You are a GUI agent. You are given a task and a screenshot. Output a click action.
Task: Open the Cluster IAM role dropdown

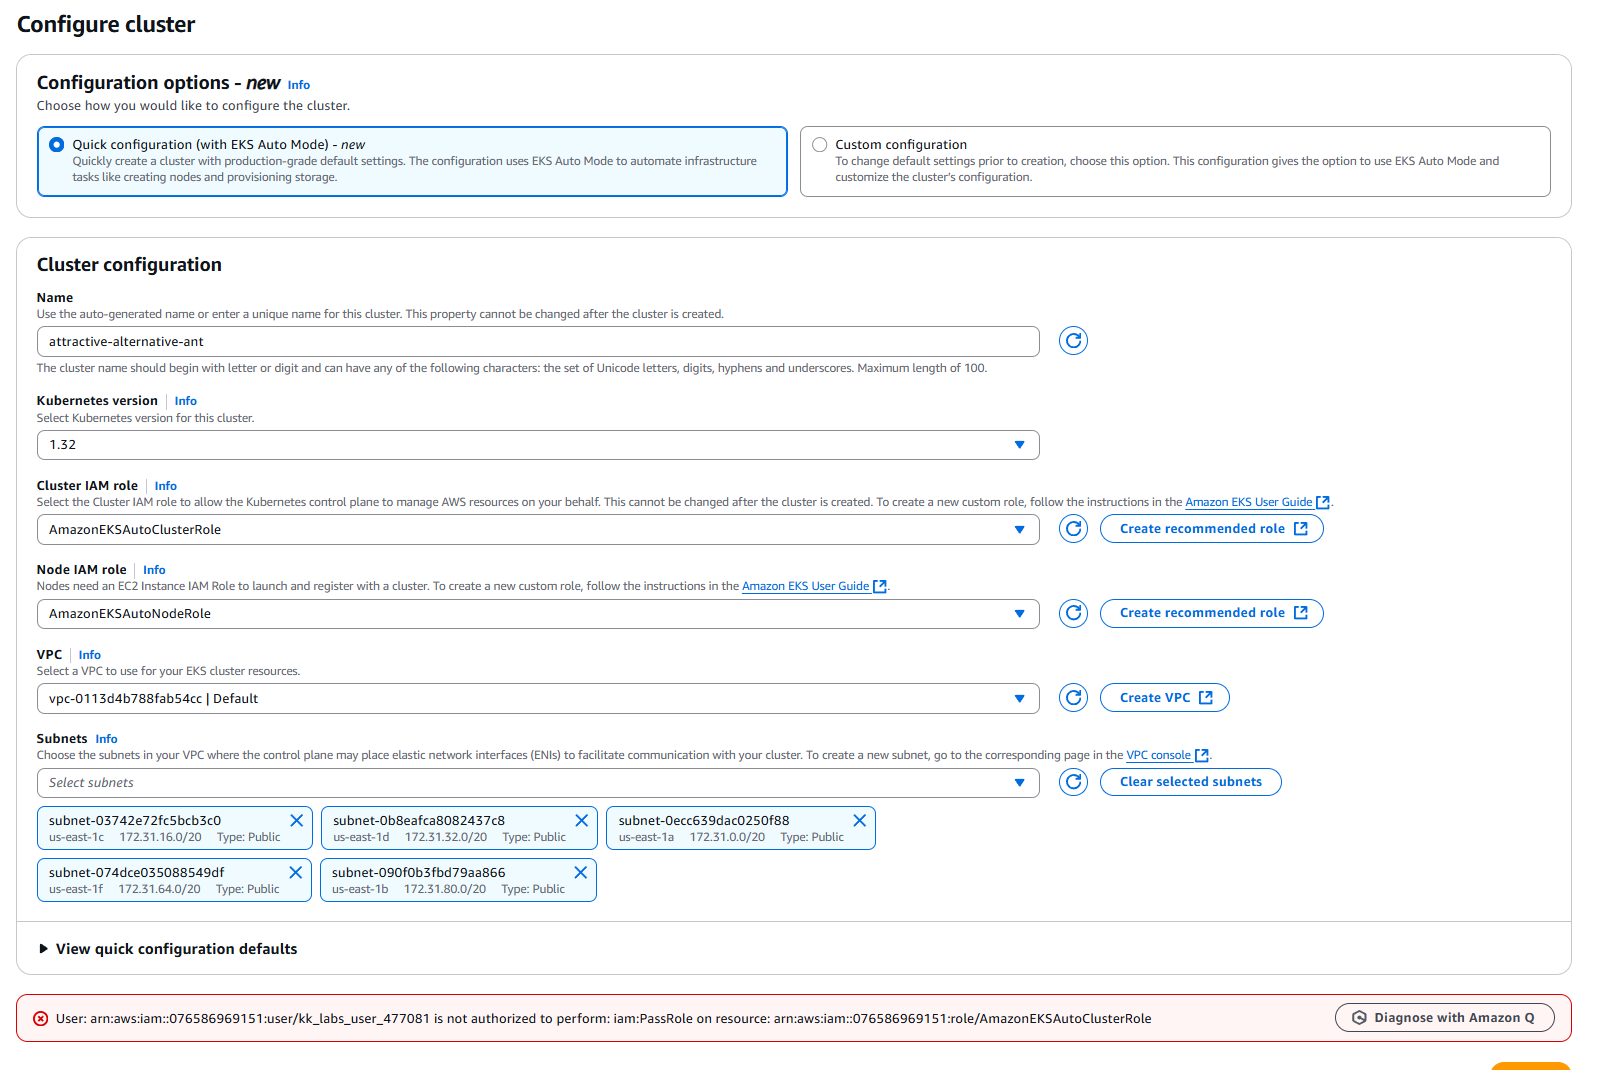coord(538,530)
